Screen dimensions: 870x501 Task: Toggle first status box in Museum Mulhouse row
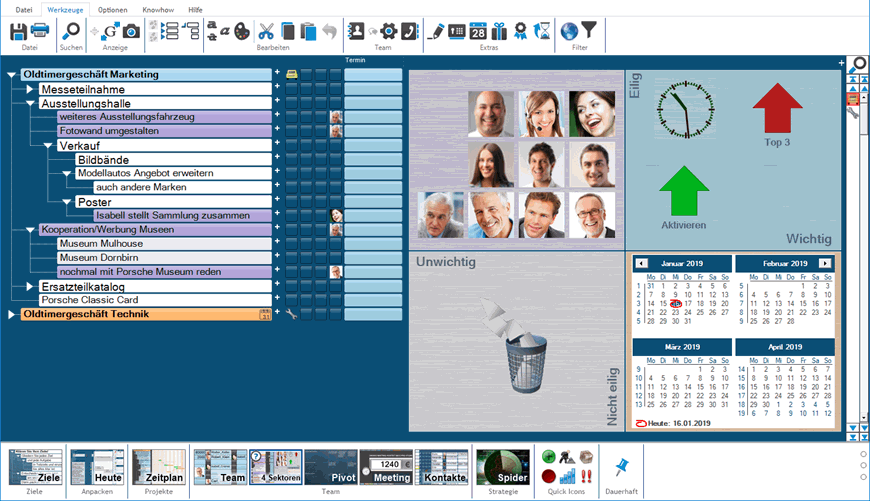[x=292, y=243]
